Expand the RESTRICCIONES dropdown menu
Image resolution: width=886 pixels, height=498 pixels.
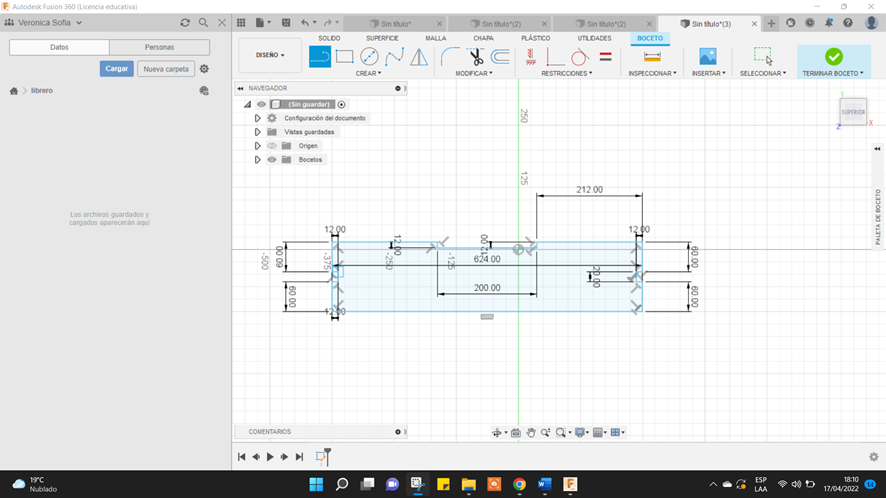pyautogui.click(x=566, y=73)
